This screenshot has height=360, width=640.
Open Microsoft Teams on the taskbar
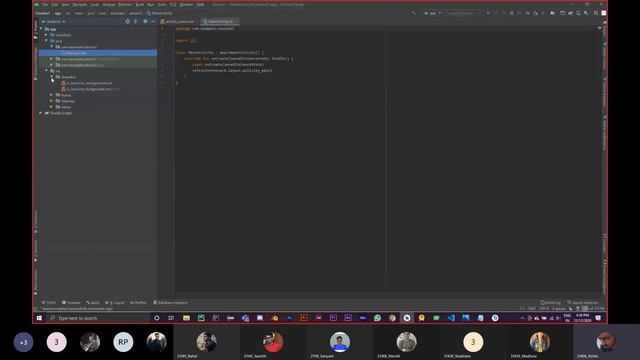click(245, 318)
